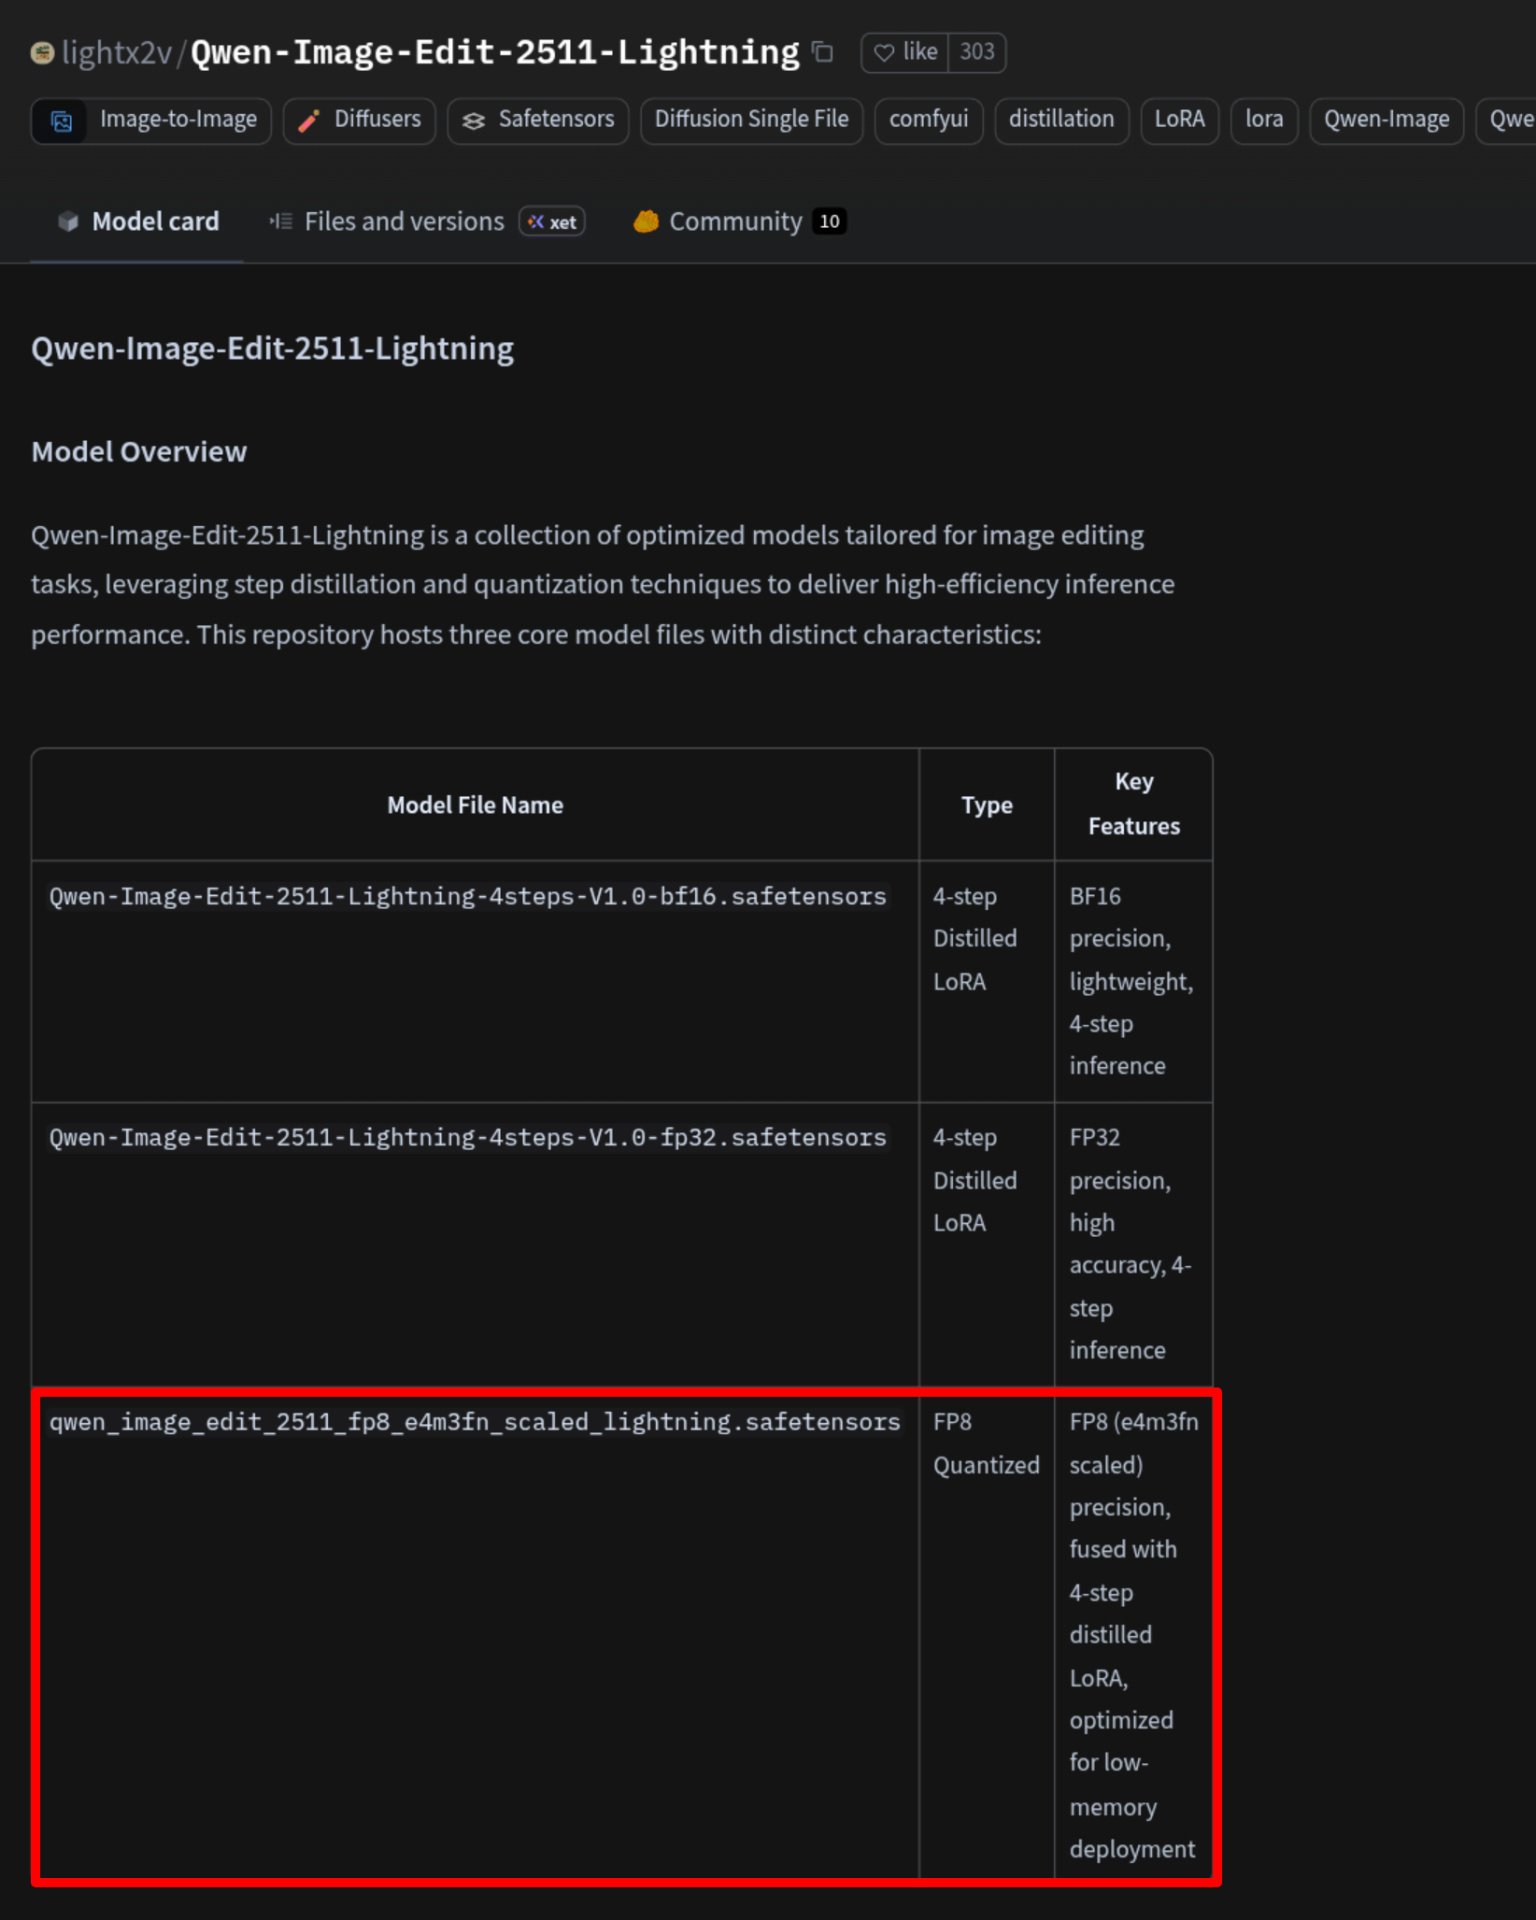Click the Image-to-Image tag icon
The image size is (1536, 1920).
[61, 121]
